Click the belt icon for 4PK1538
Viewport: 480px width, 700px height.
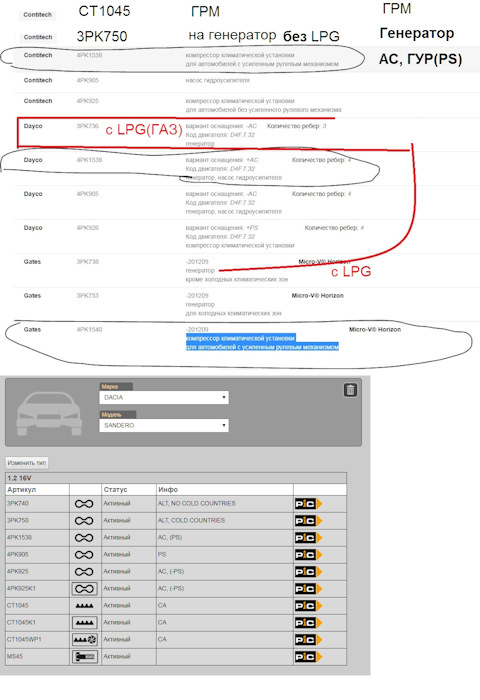click(x=84, y=538)
